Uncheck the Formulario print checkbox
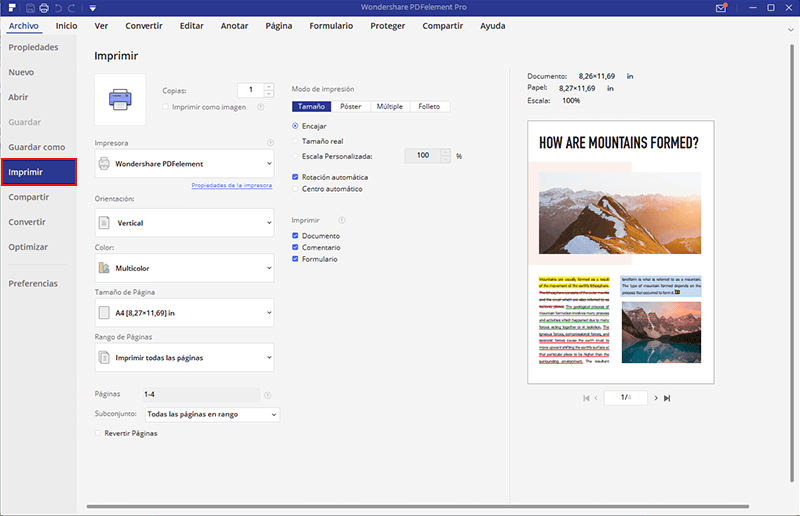800x516 pixels. click(x=295, y=259)
